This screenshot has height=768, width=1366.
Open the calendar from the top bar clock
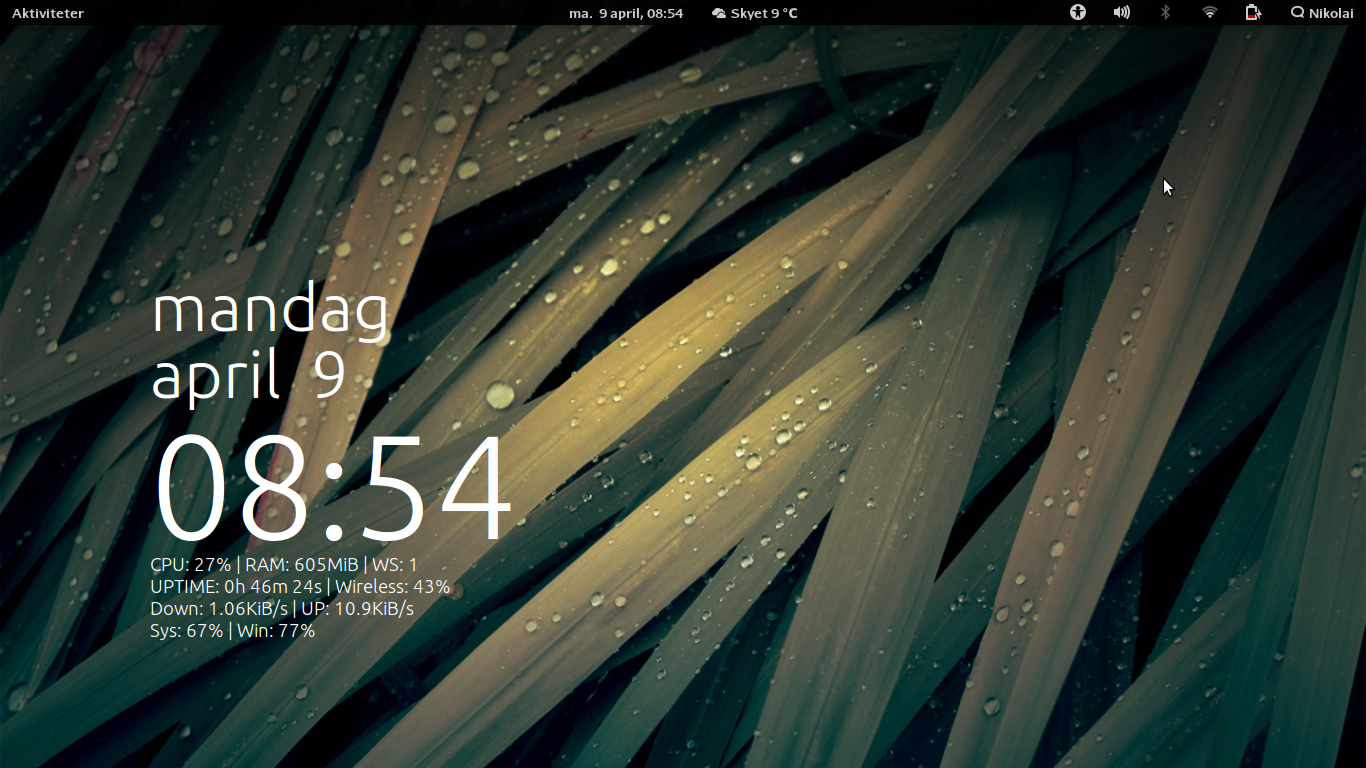[x=626, y=13]
